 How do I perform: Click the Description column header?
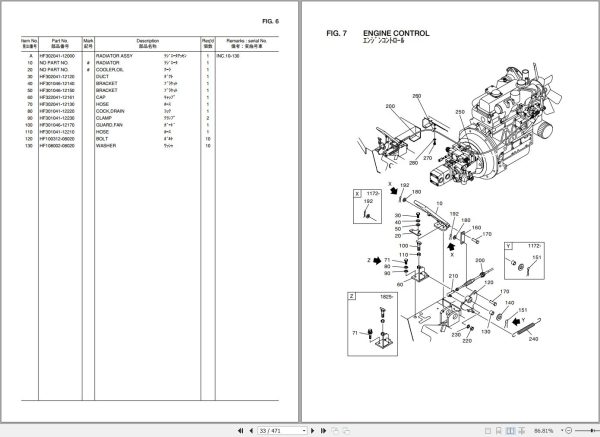[x=148, y=43]
